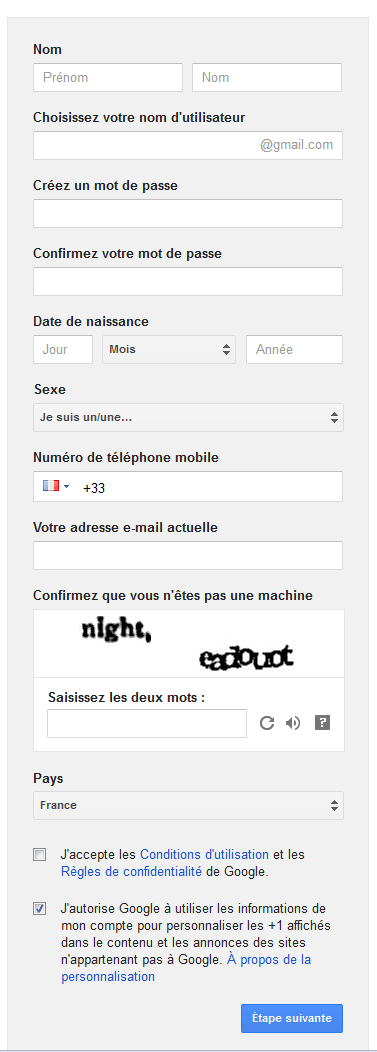Click the captcha two words text box
377x1052 pixels.
coord(147,723)
